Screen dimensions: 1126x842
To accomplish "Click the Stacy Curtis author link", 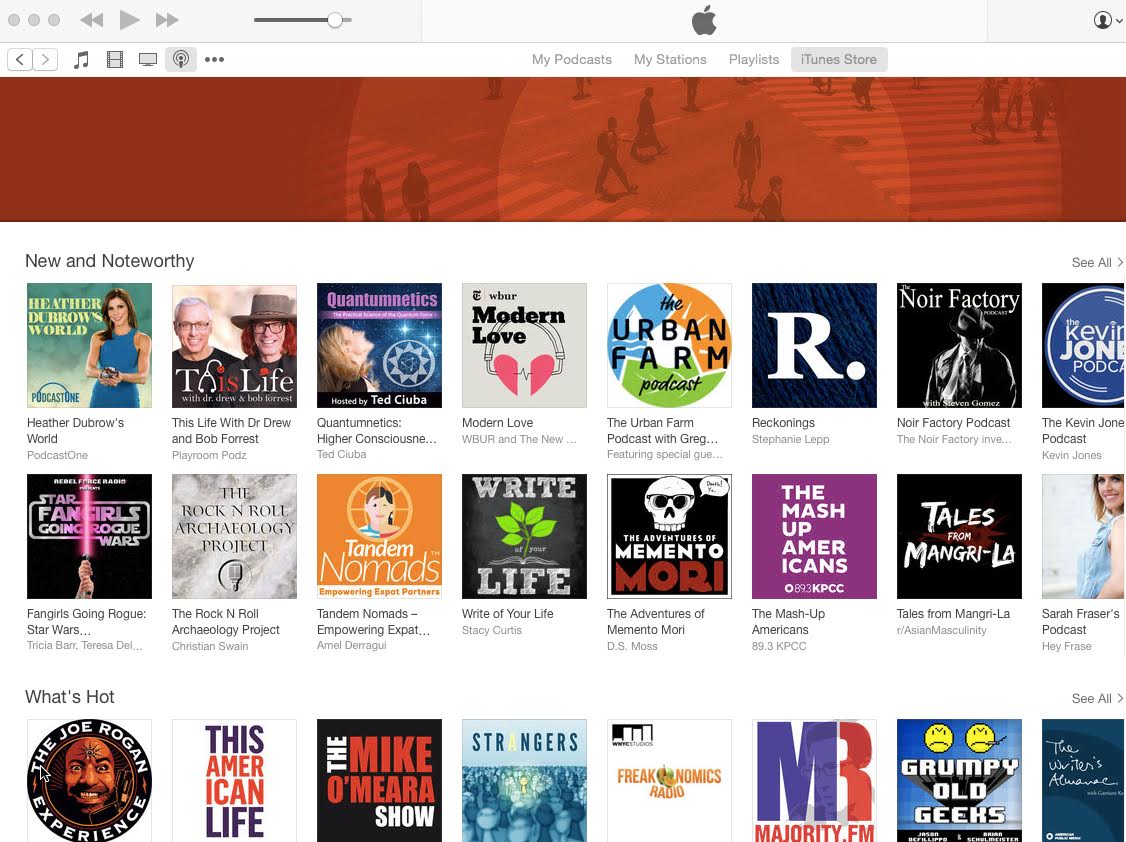I will pyautogui.click(x=492, y=630).
